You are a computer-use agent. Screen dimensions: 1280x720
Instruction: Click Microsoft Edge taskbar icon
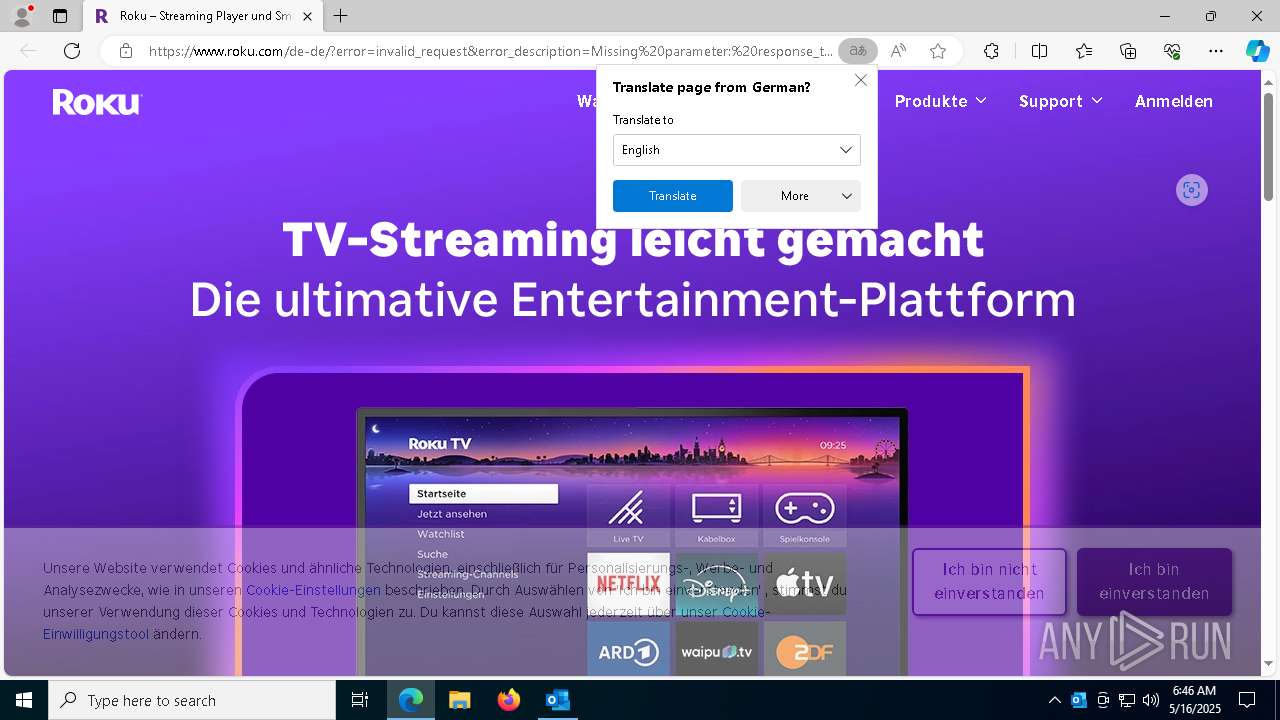pos(411,700)
